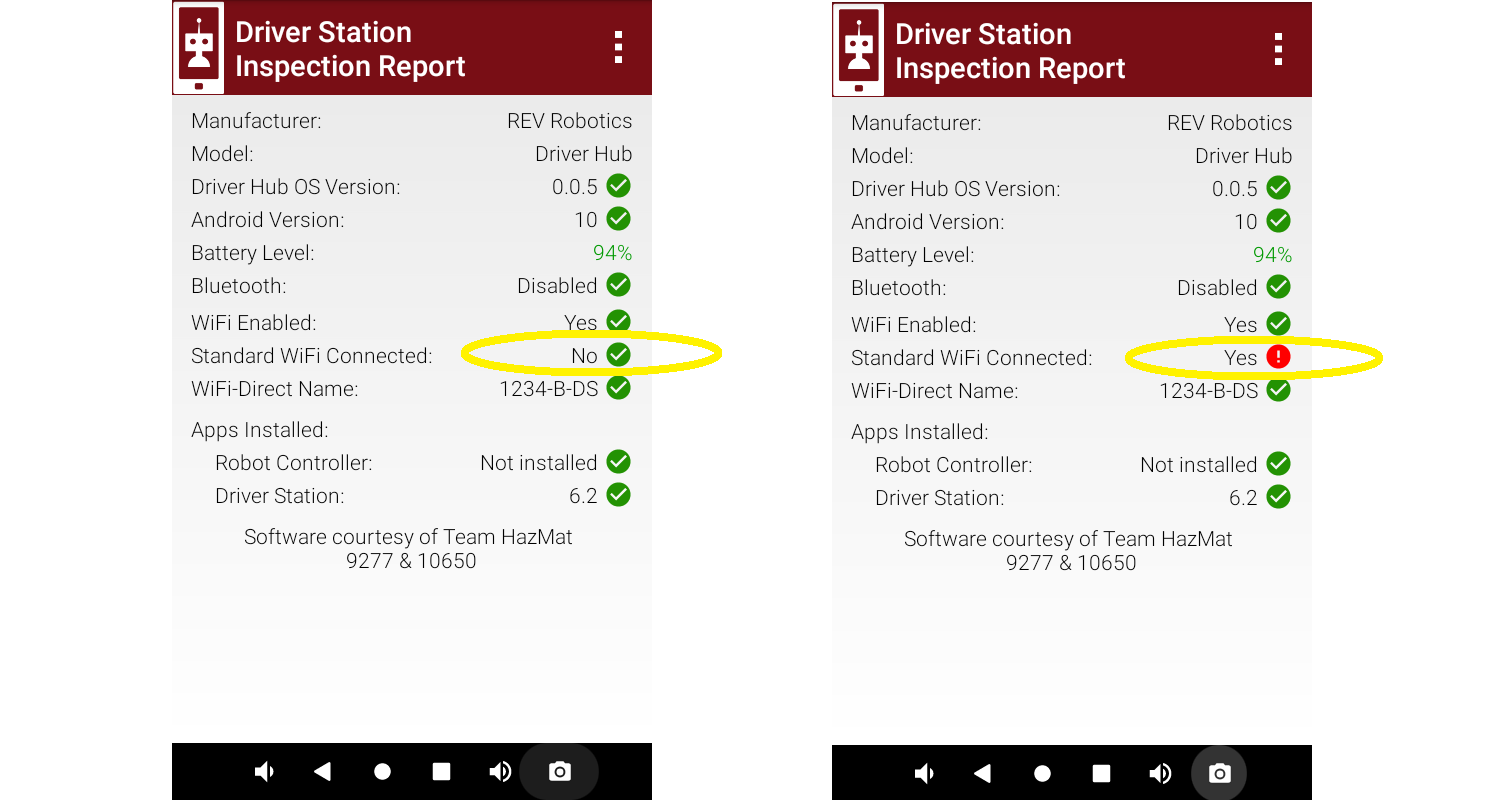The height and width of the screenshot is (800, 1508).
Task: Tap the Standard WiFi Connected No indicator
Action: 586,355
